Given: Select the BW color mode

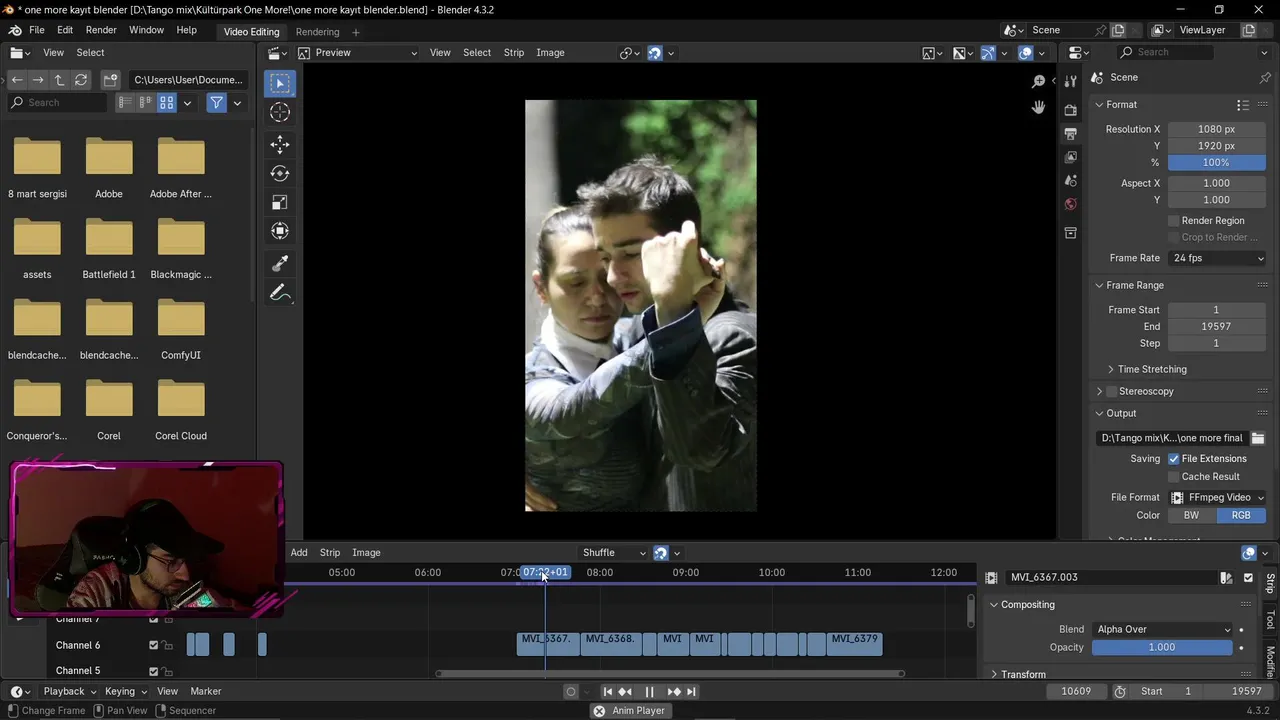Looking at the screenshot, I should 1192,515.
